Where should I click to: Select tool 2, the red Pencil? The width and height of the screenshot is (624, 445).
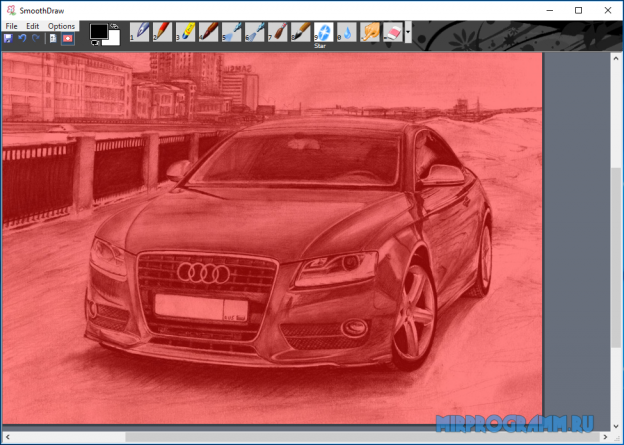162,32
